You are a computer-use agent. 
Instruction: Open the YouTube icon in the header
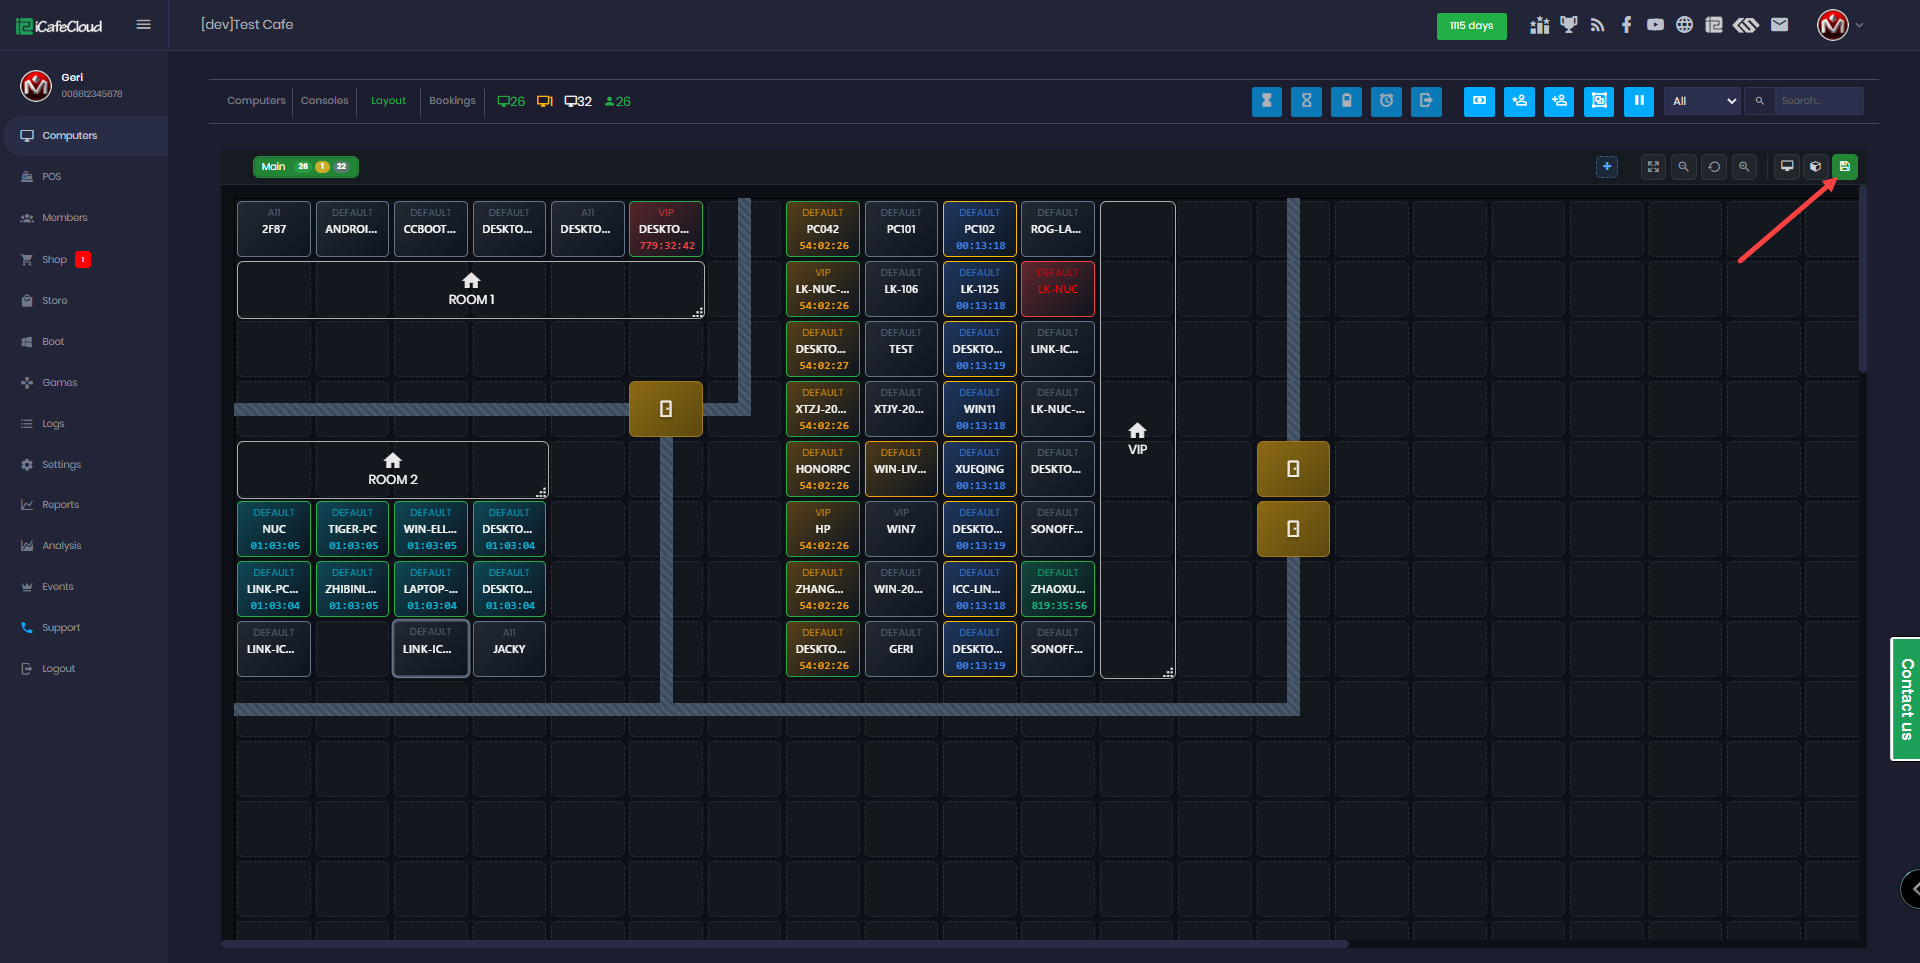[x=1655, y=25]
